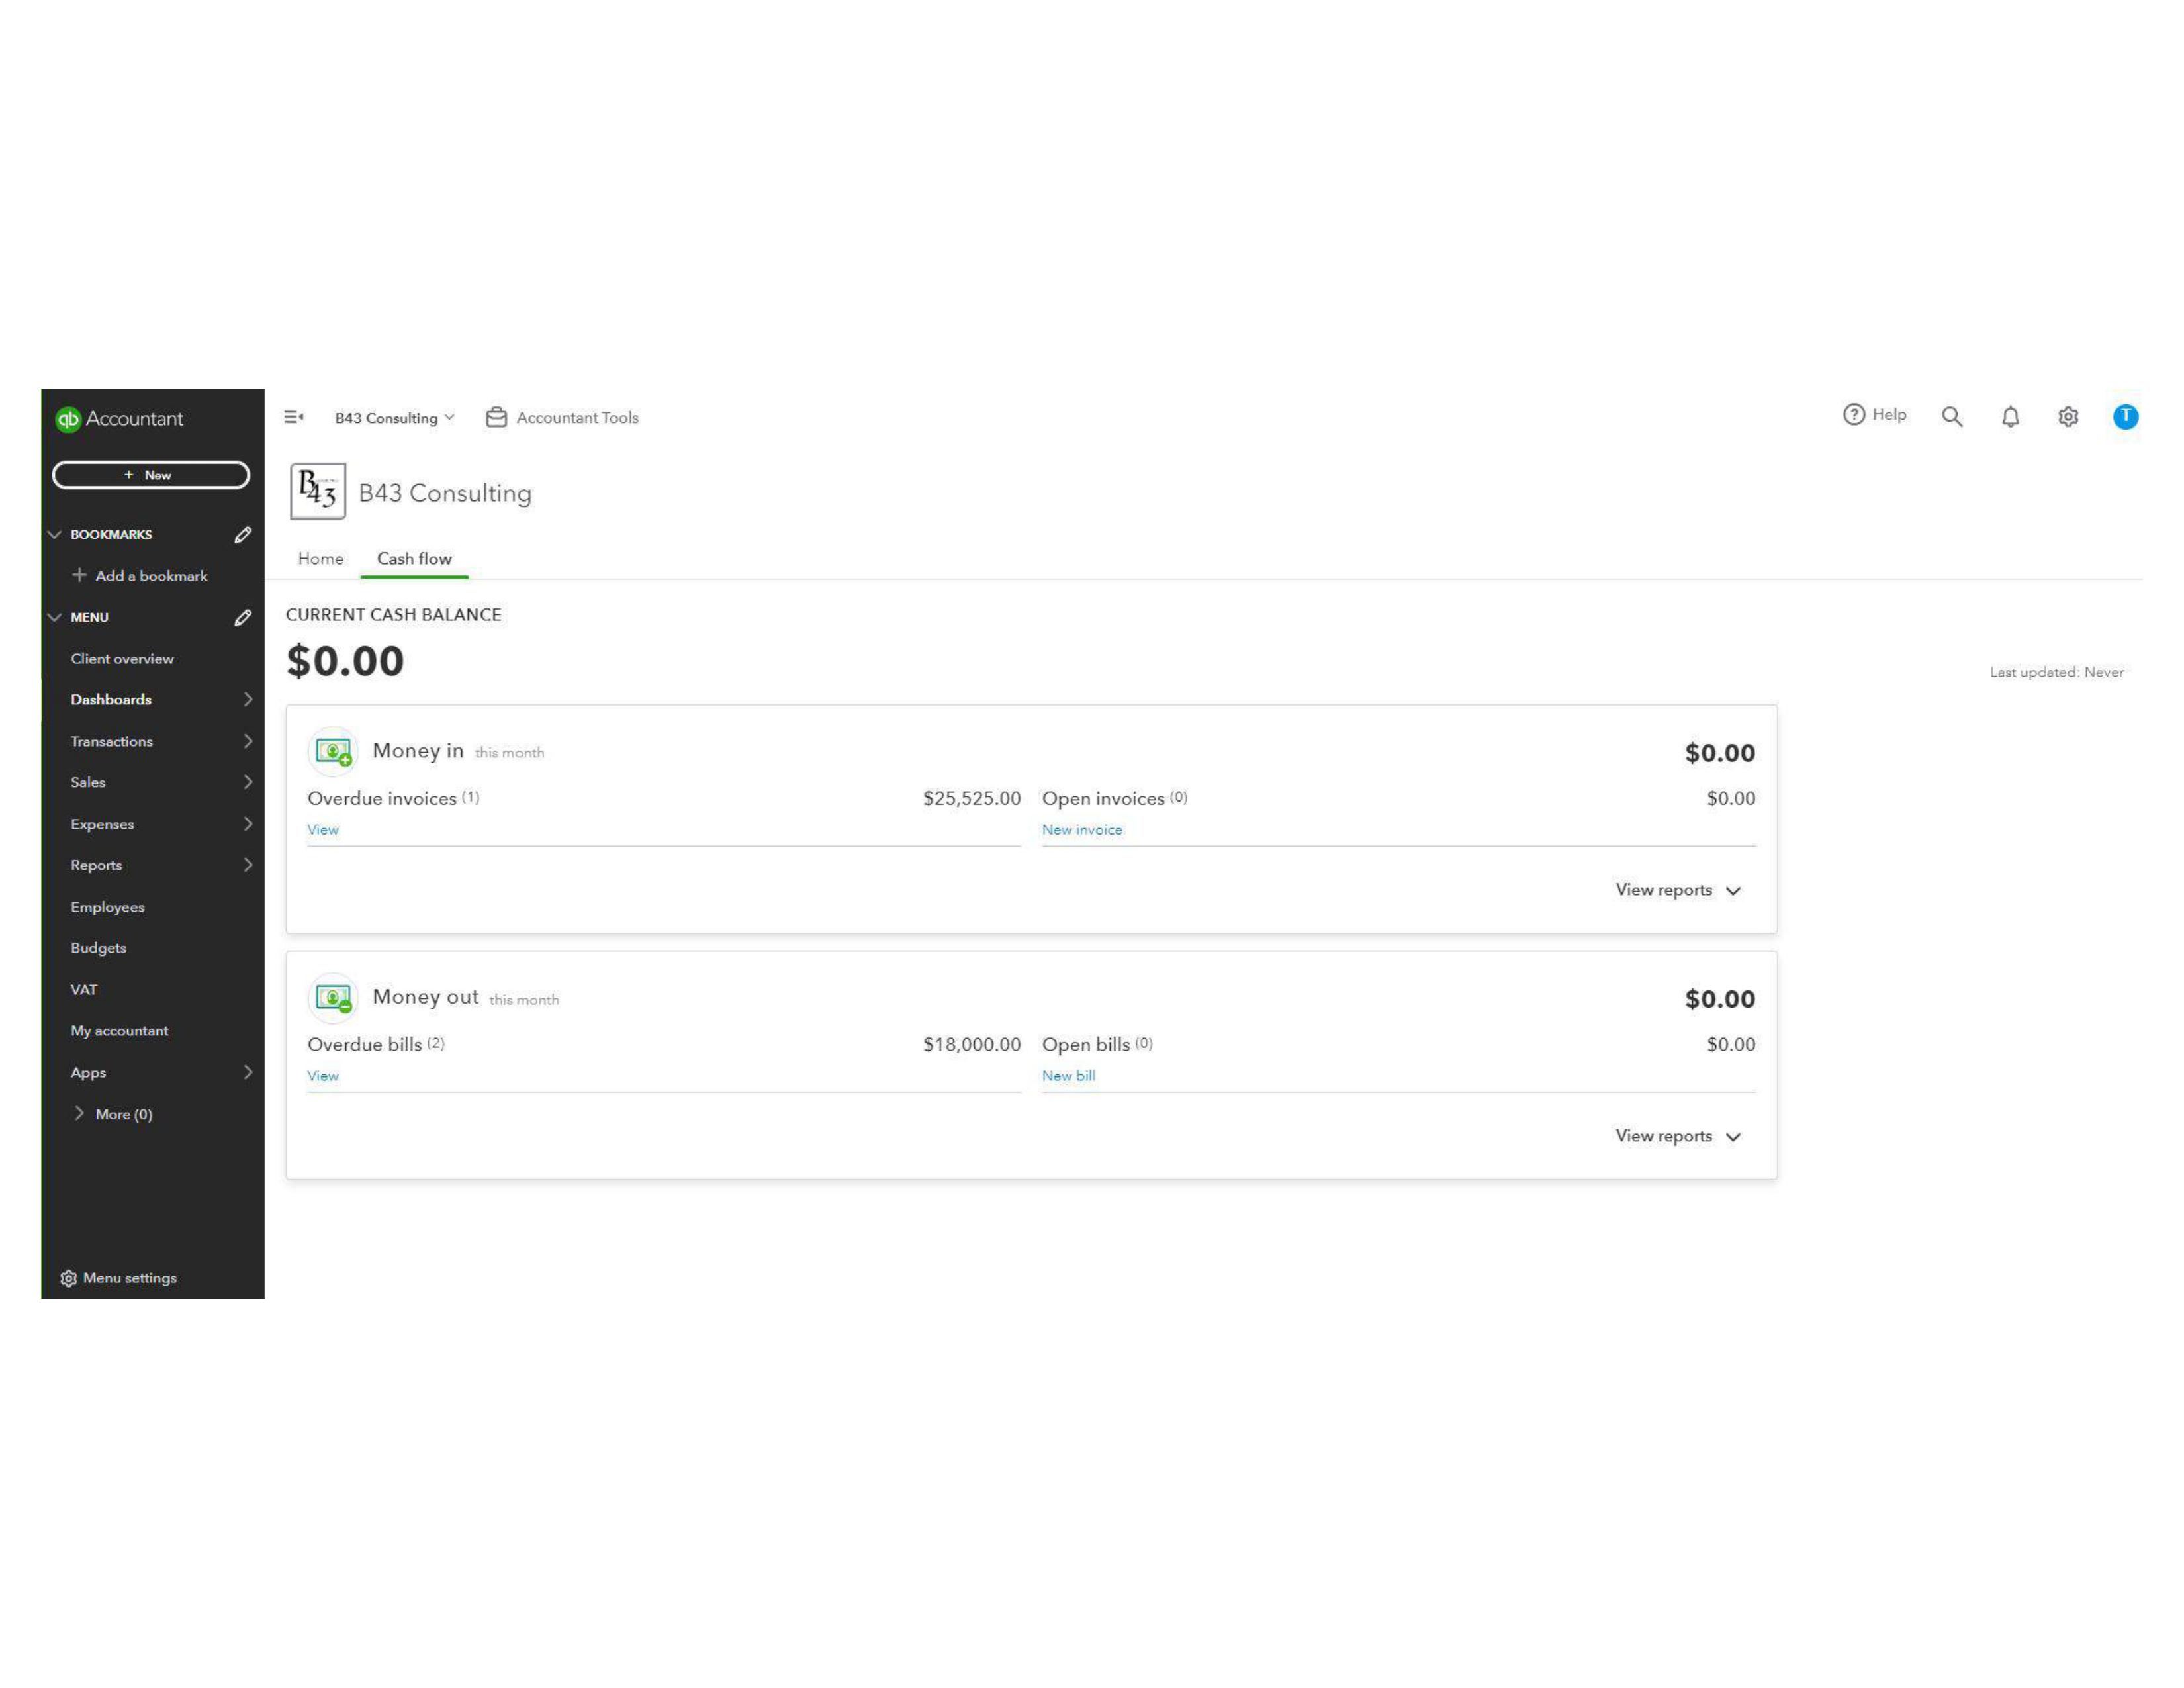This screenshot has width=2184, height=1688.
Task: Click the New invoice link
Action: [1081, 830]
